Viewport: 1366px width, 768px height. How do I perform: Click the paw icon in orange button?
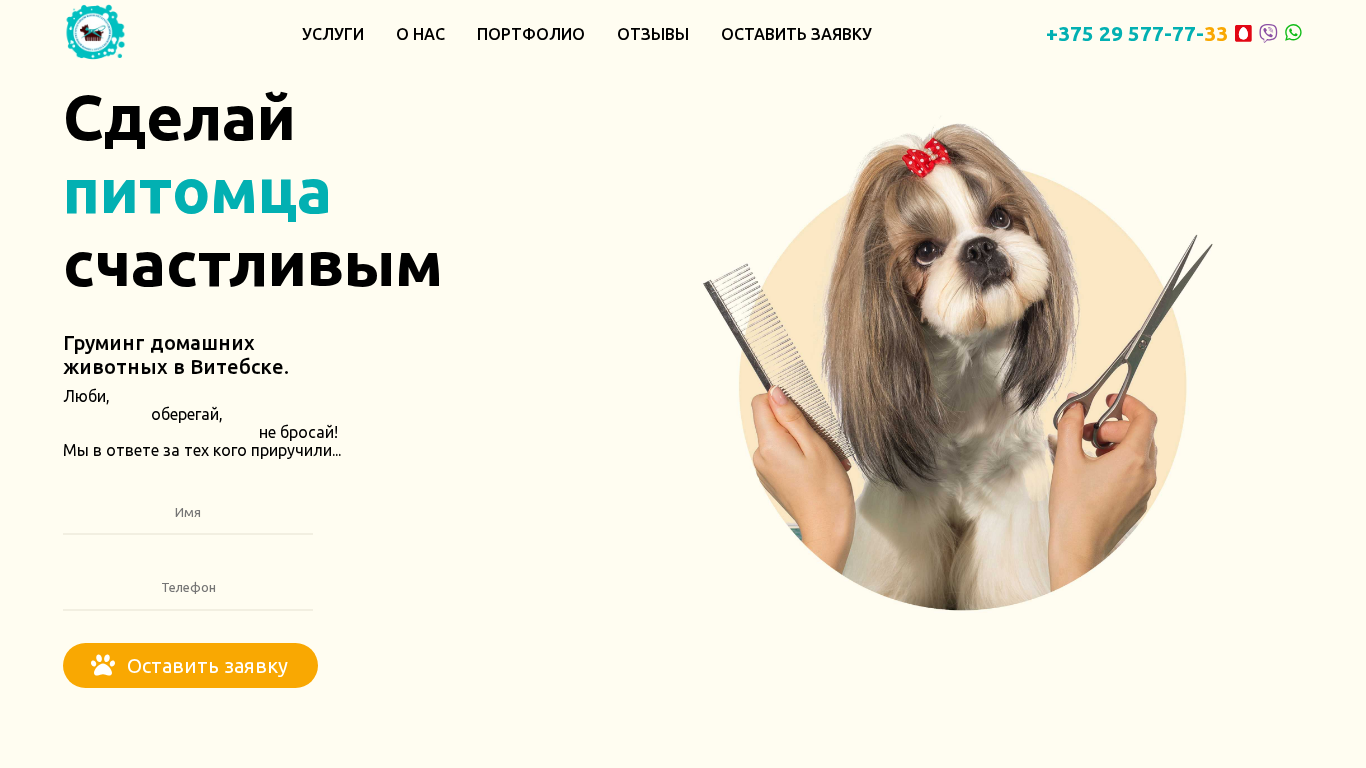pyautogui.click(x=103, y=665)
